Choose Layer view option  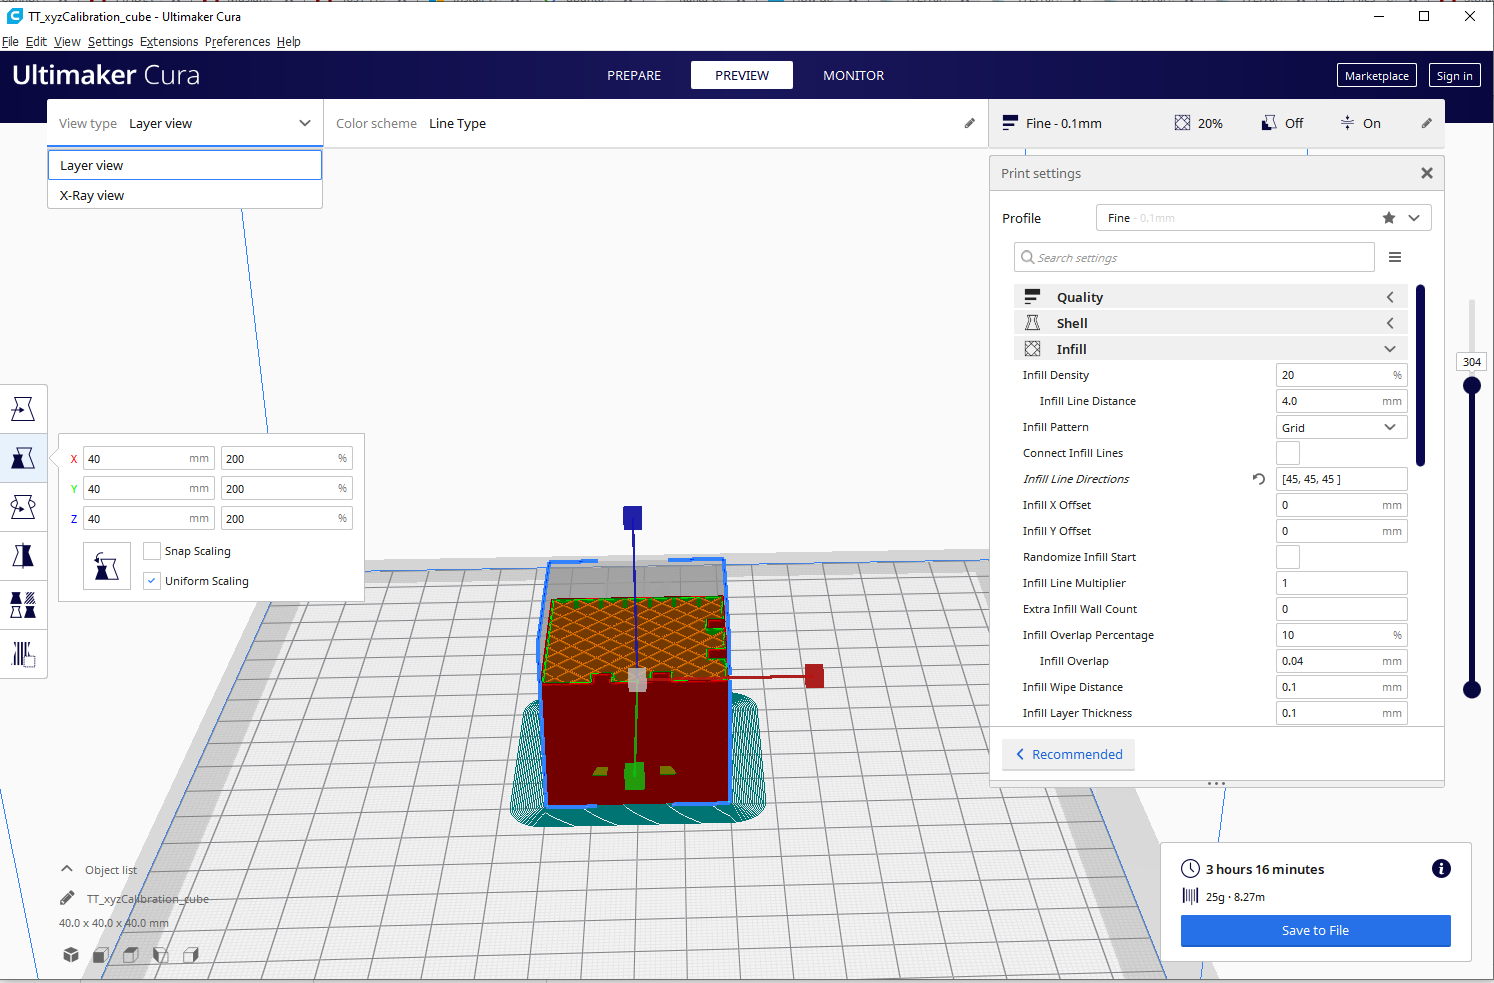point(185,165)
